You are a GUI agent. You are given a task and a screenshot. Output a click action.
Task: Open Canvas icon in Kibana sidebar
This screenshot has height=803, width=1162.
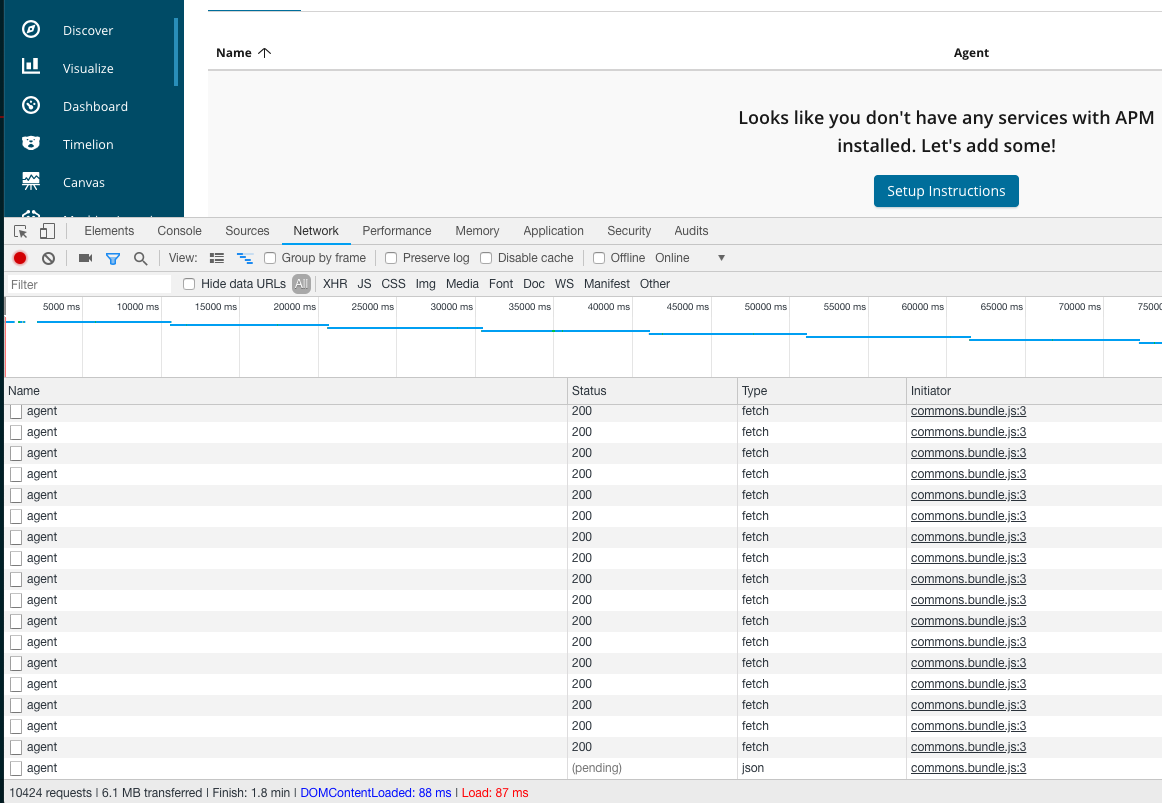(x=30, y=181)
